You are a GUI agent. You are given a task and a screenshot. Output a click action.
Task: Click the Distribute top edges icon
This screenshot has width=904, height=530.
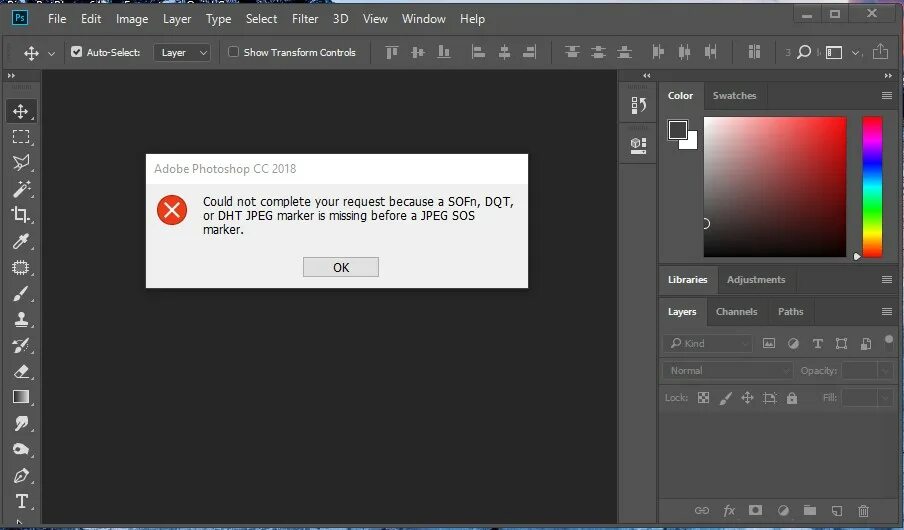pos(572,52)
